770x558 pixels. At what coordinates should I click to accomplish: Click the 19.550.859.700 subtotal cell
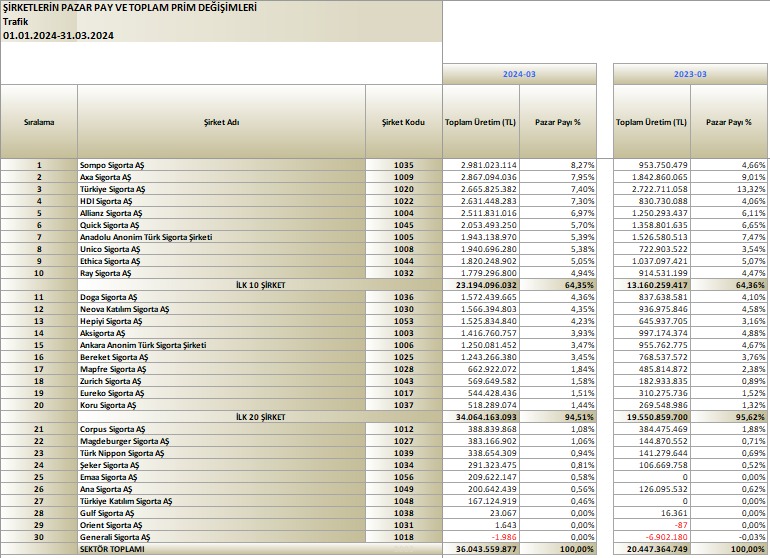(652, 417)
